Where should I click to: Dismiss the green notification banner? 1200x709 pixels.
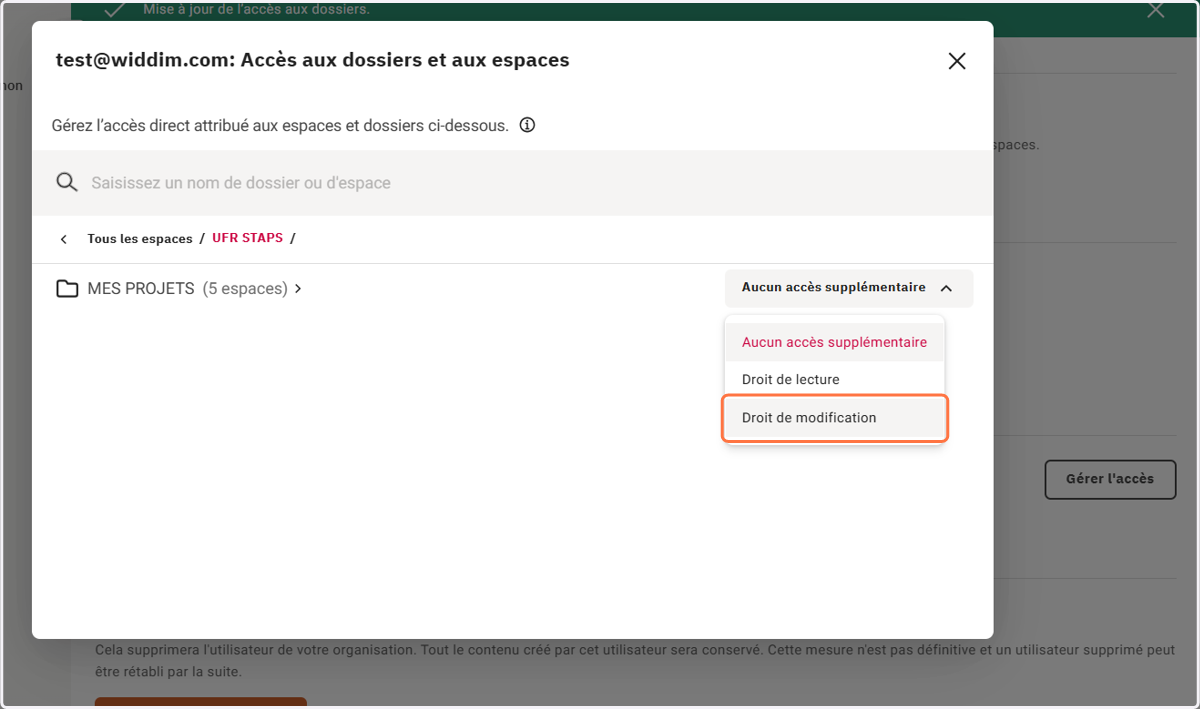[1156, 11]
